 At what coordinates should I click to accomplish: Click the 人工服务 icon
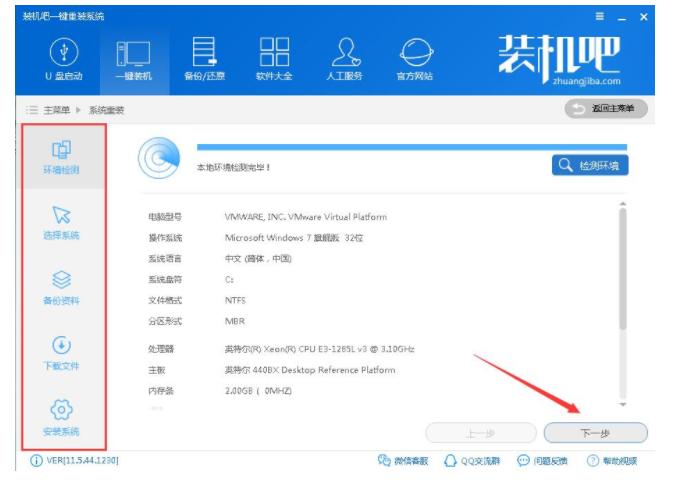(346, 59)
